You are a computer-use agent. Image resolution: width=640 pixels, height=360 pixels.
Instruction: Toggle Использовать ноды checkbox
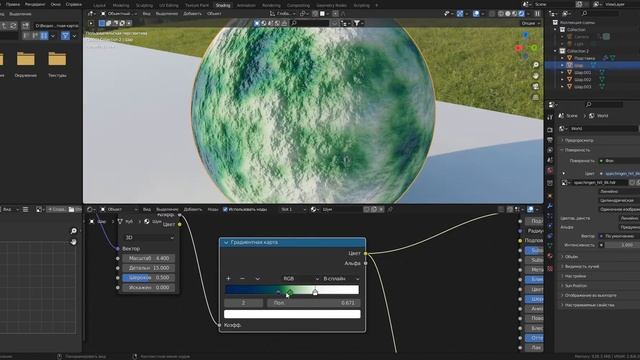pyautogui.click(x=225, y=209)
